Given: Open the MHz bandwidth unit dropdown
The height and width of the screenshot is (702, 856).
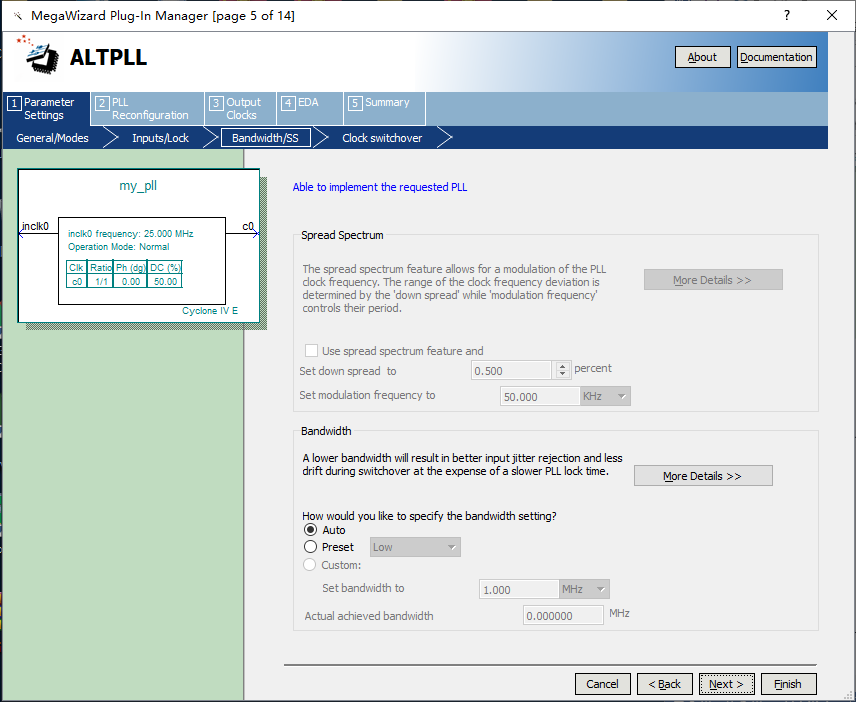Looking at the screenshot, I should (584, 590).
